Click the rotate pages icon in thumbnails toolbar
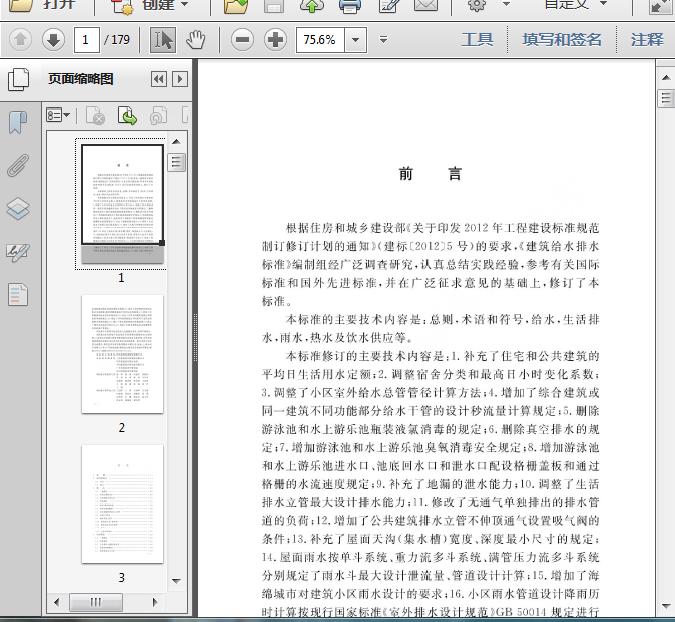This screenshot has width=675, height=622. click(x=158, y=116)
